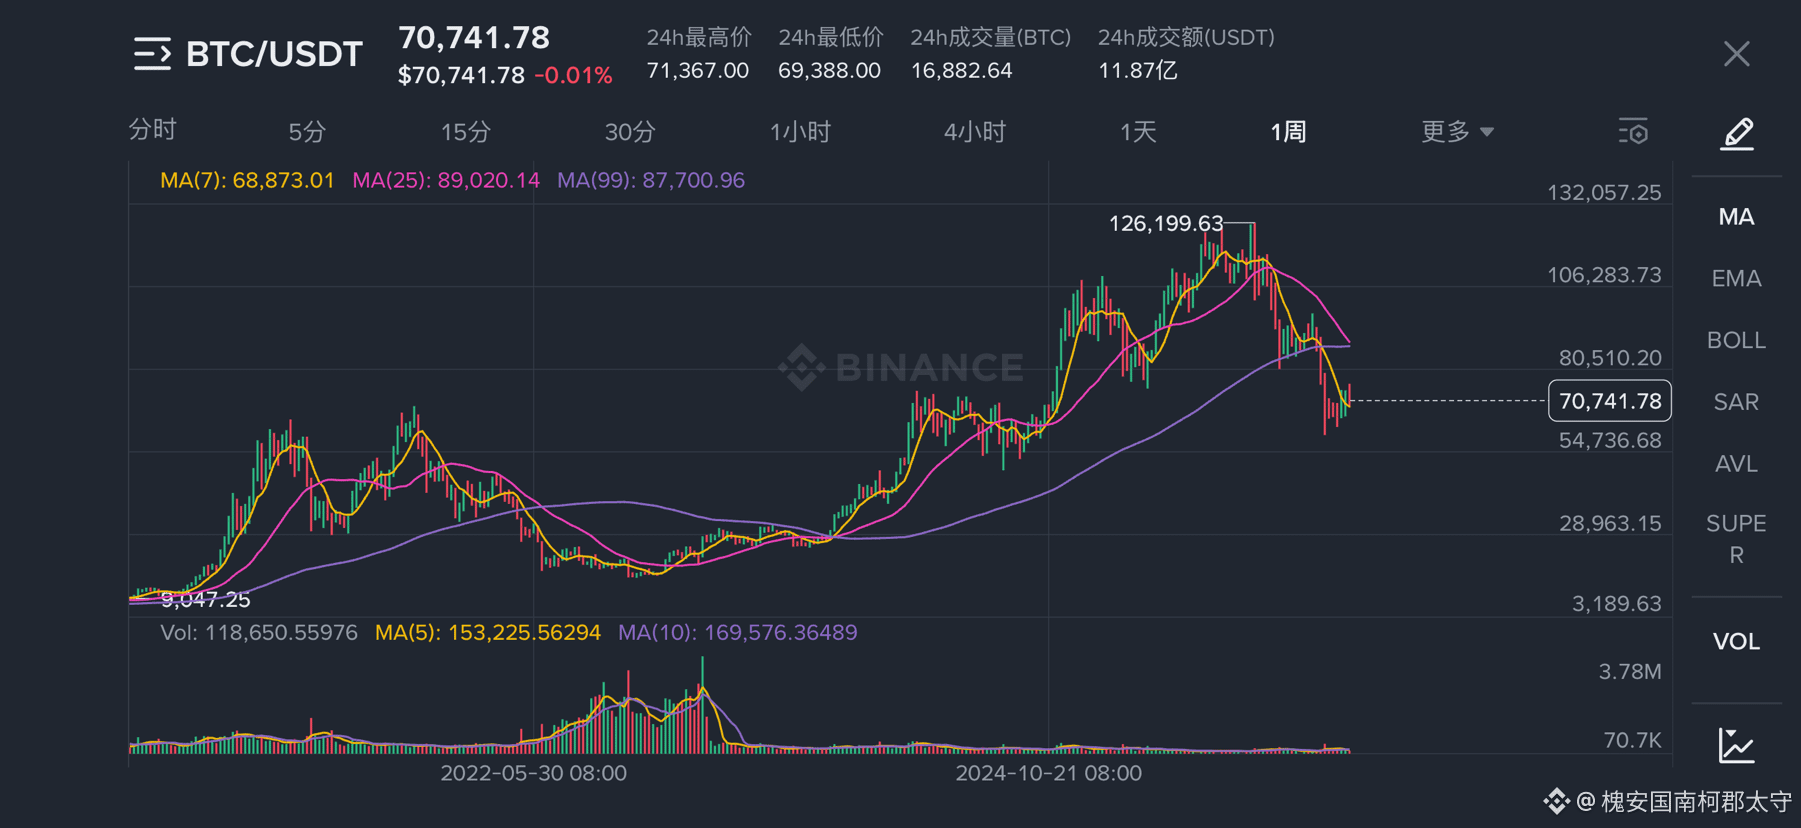This screenshot has height=828, width=1801.
Task: Click the $70,741.78 USD price text
Action: pos(461,76)
